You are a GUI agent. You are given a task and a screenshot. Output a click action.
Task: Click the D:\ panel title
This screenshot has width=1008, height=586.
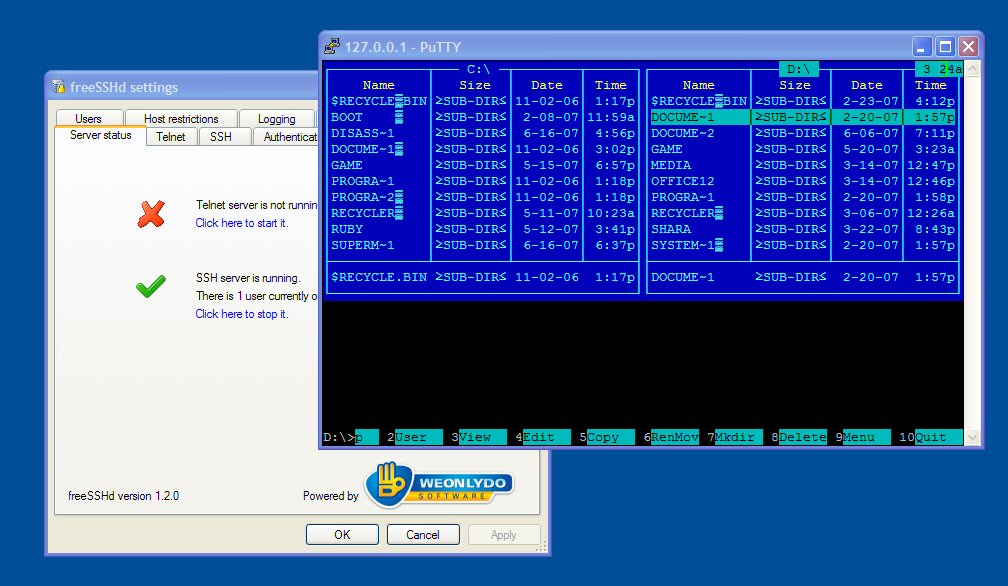798,69
